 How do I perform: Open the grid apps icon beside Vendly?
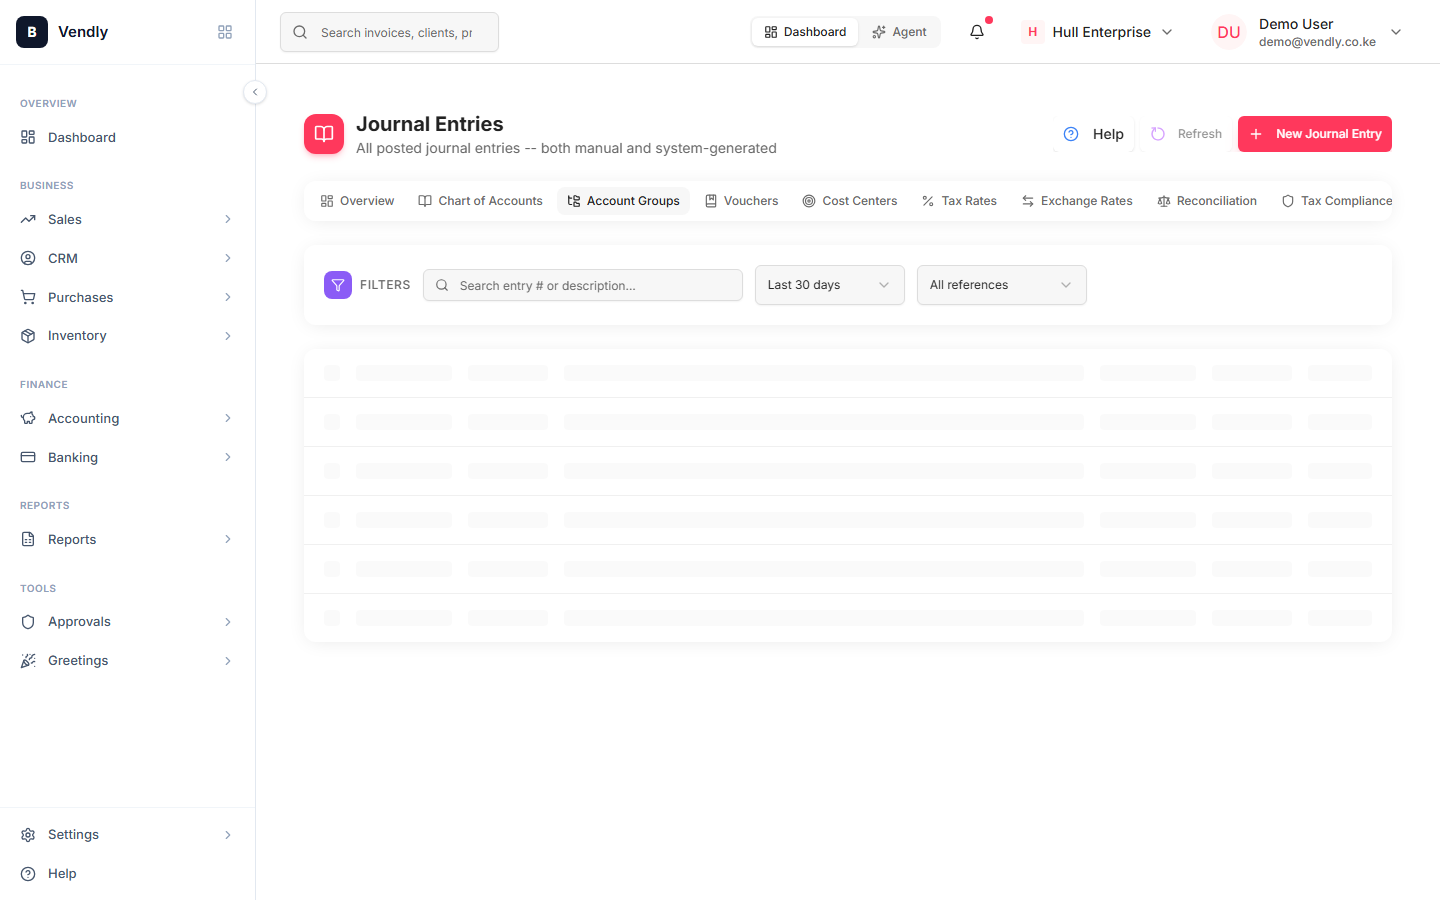[x=225, y=32]
